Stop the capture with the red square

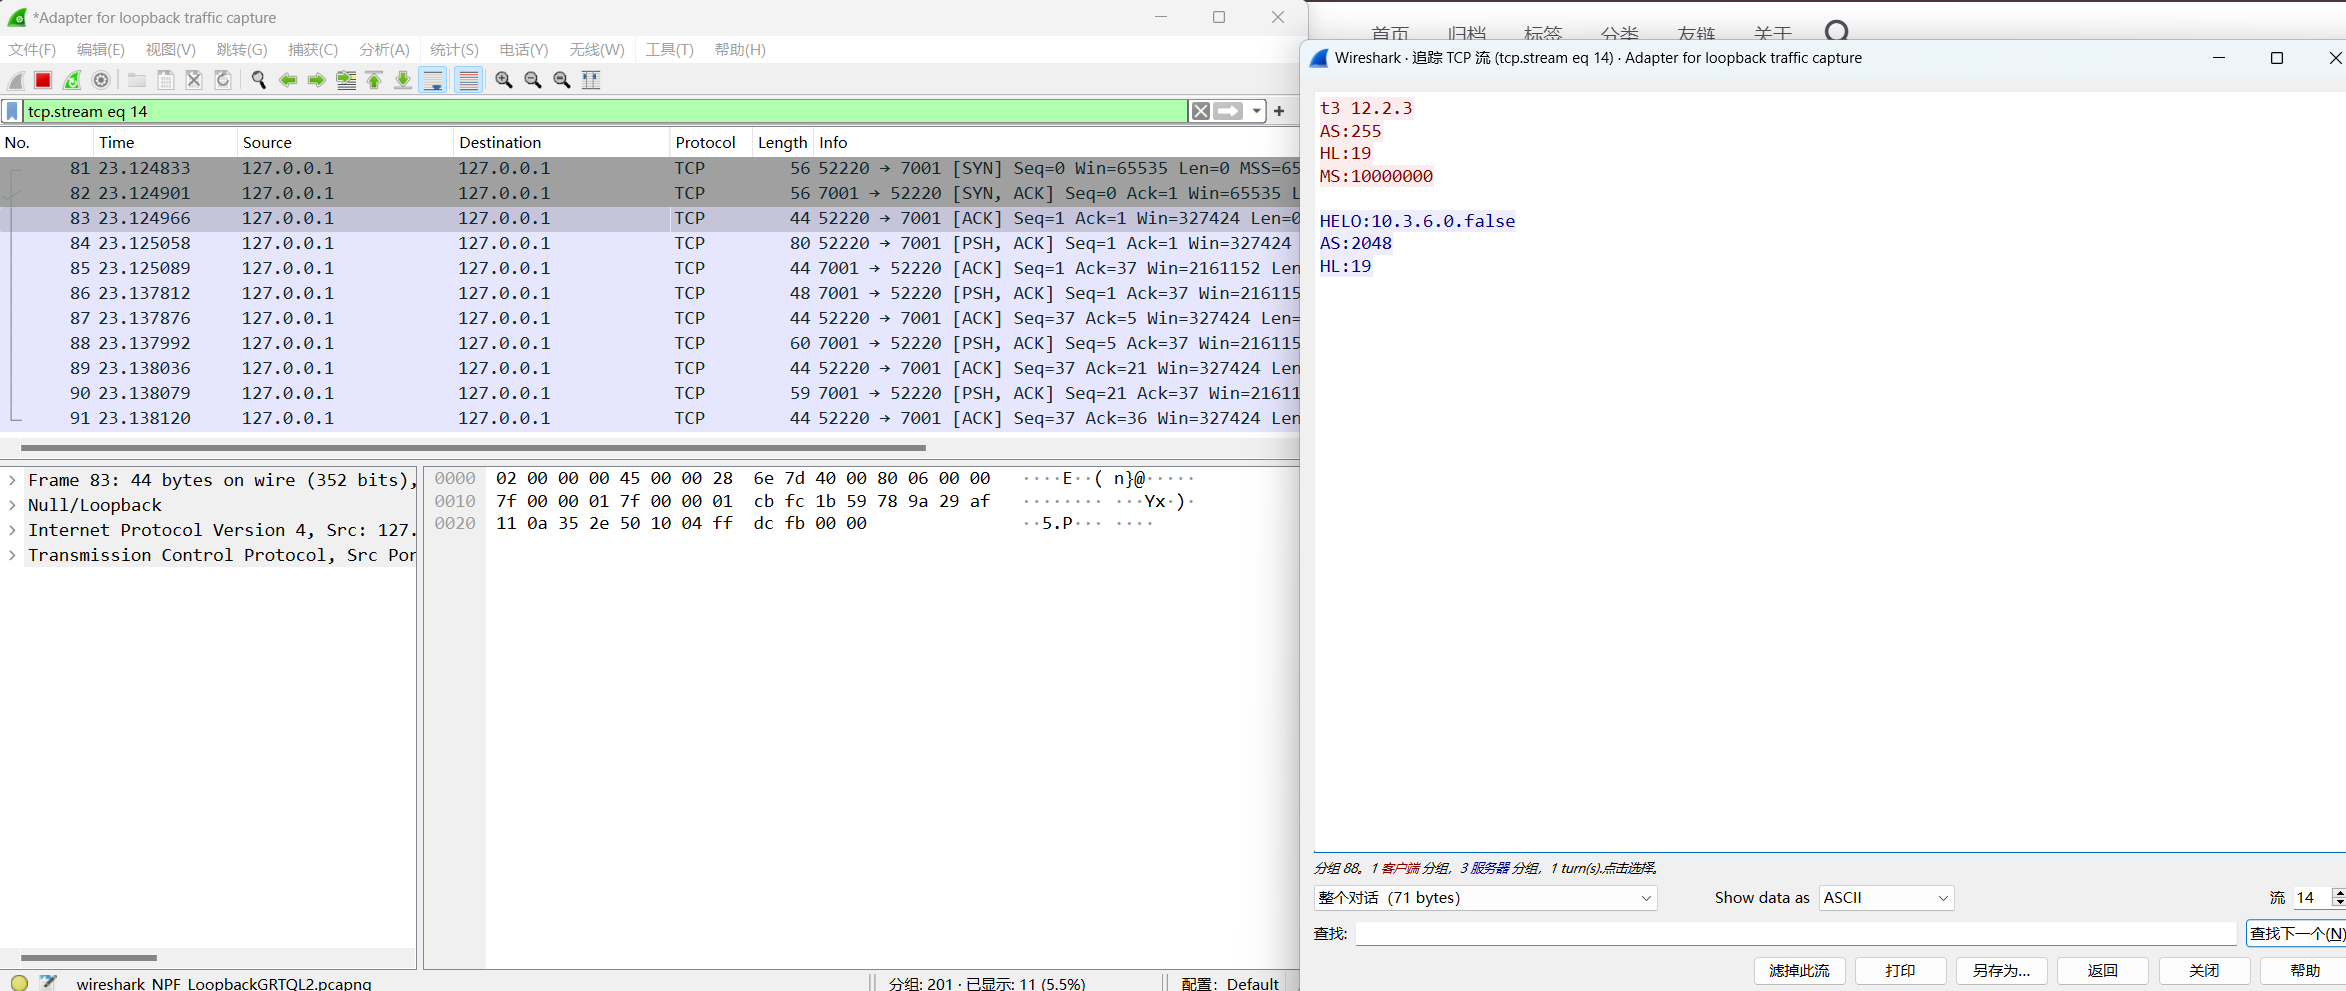point(43,80)
